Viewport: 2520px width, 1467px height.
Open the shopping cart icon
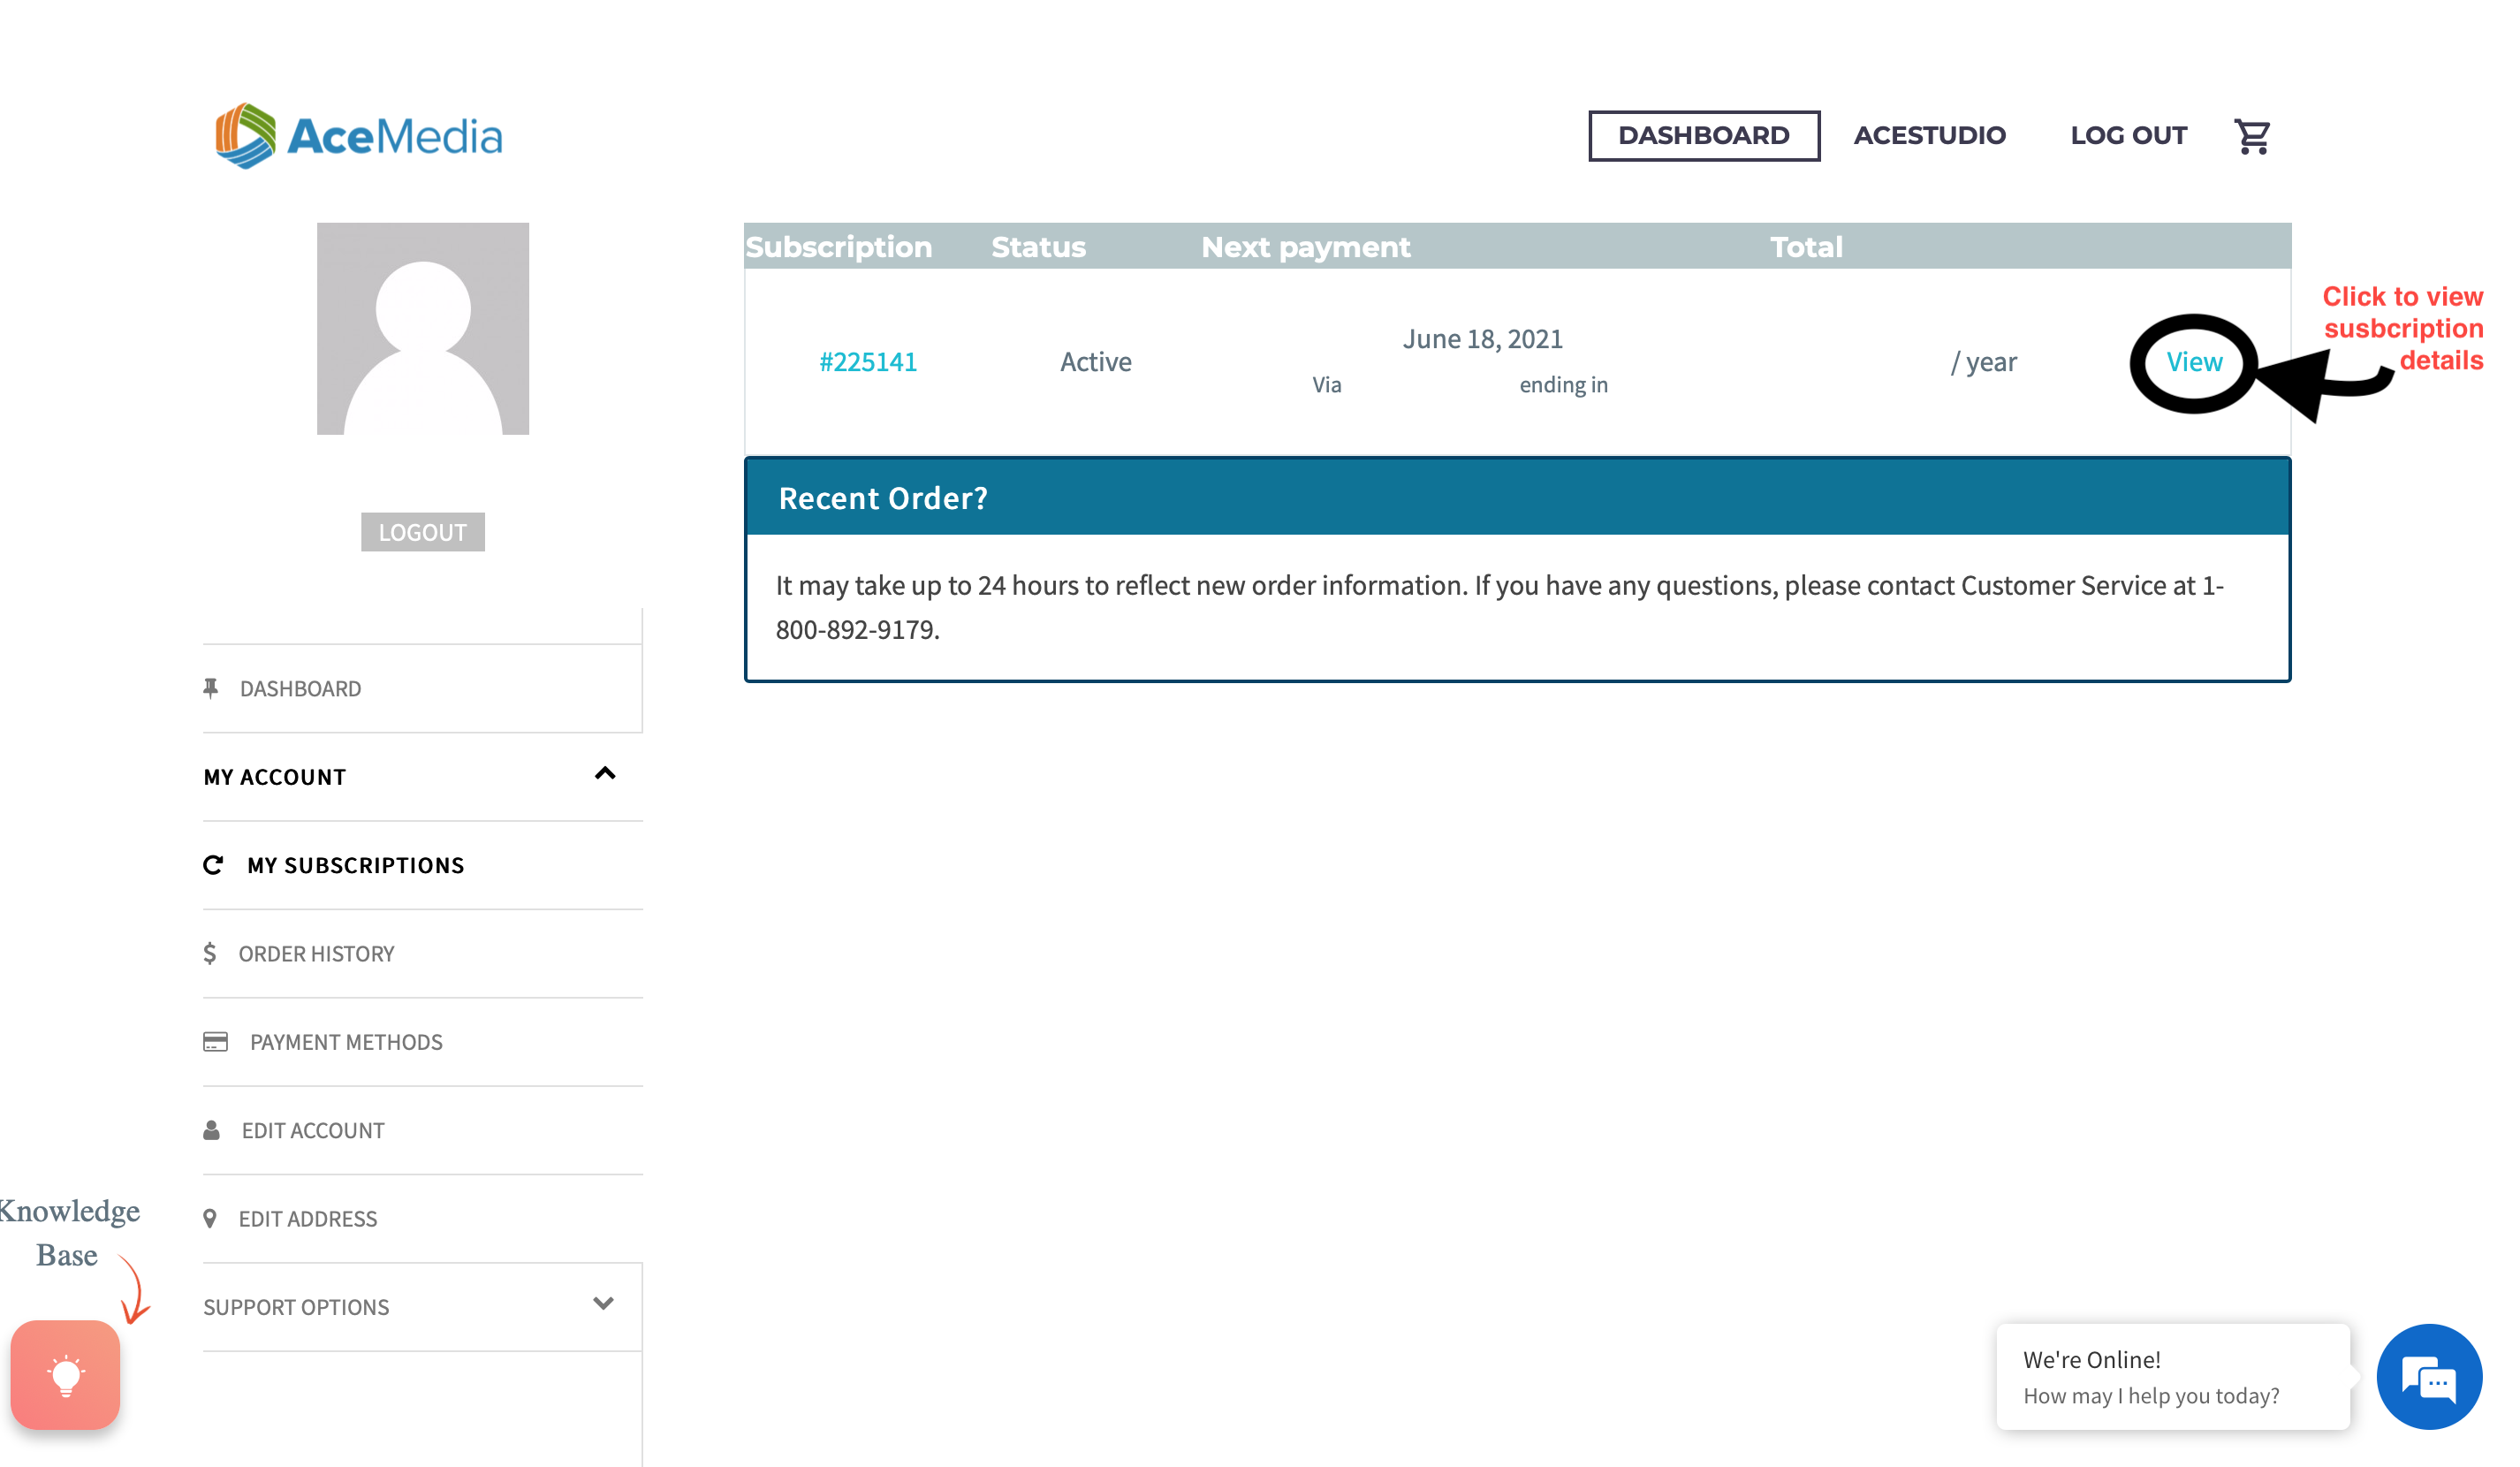click(2251, 136)
